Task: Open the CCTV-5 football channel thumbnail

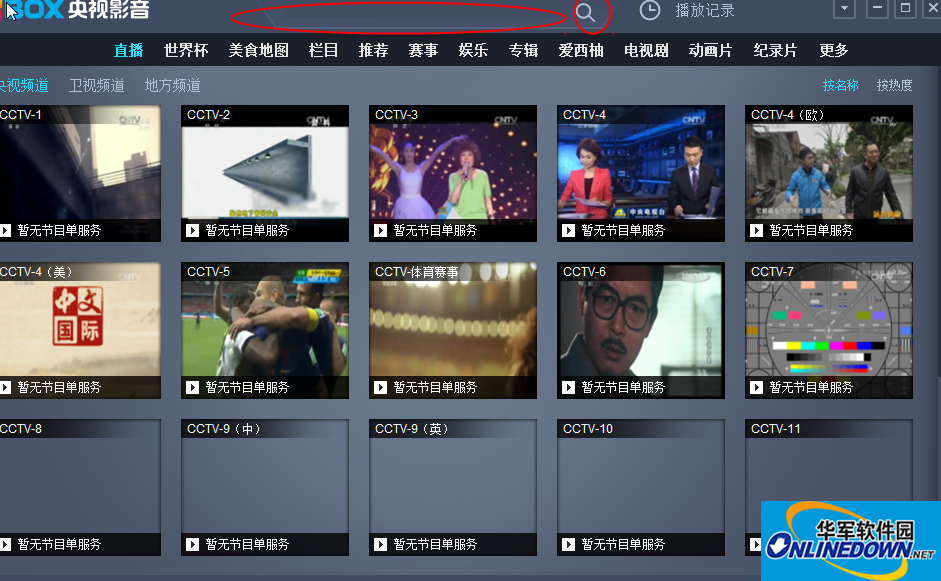Action: [x=265, y=331]
